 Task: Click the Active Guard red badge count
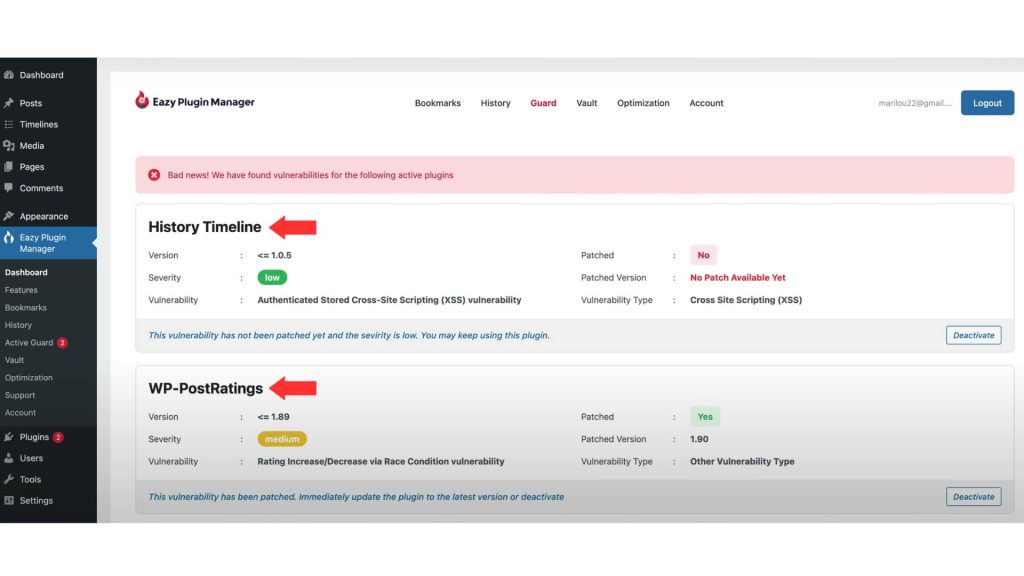[x=62, y=342]
